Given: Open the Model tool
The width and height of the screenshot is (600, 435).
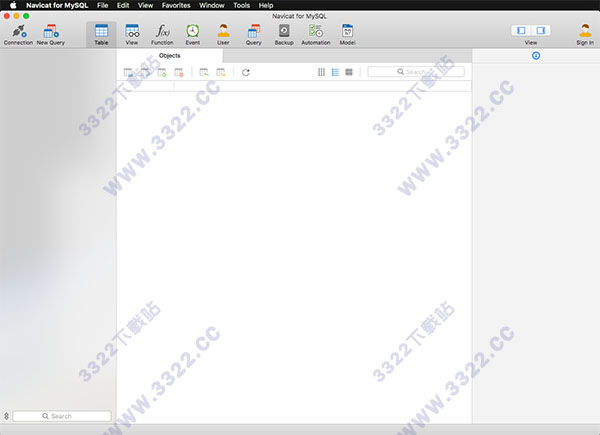Looking at the screenshot, I should (347, 35).
